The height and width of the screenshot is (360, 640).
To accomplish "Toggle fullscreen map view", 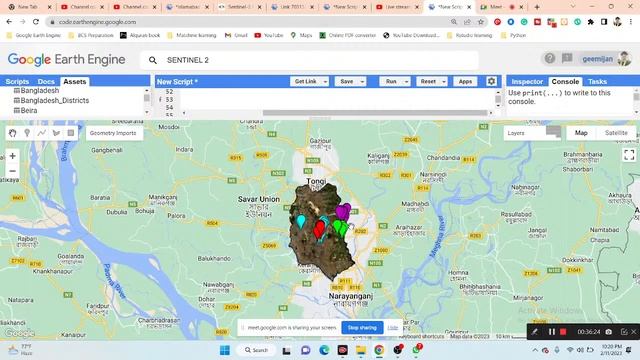I will pos(629,155).
